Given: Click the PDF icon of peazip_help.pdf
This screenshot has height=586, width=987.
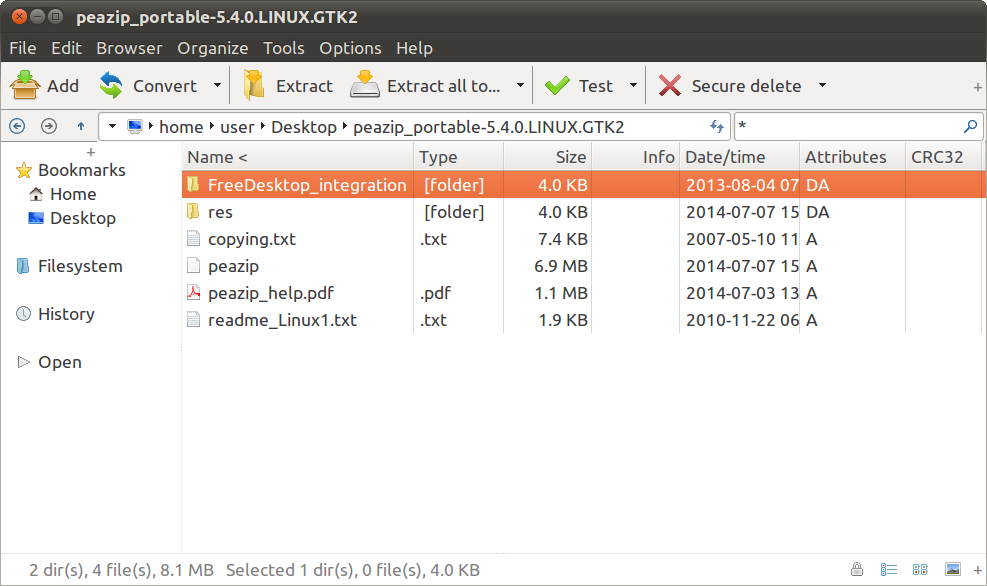Looking at the screenshot, I should (194, 293).
